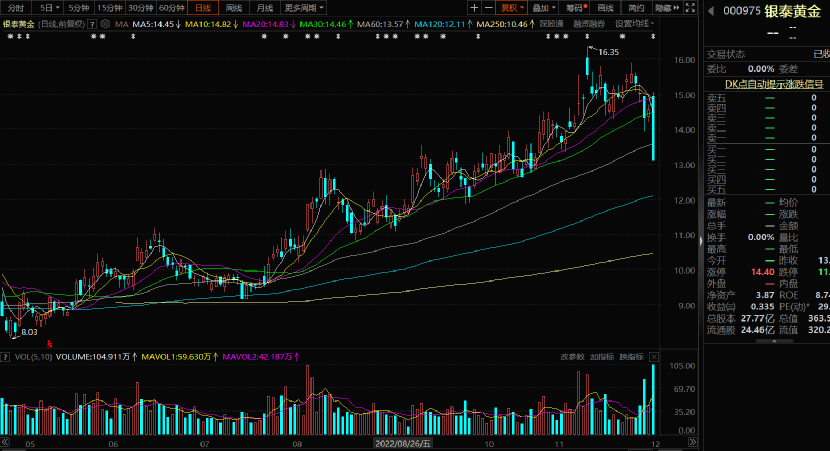Image resolution: width=830 pixels, height=451 pixels.
Task: Click the 换指标 change indicator button
Action: (x=631, y=357)
